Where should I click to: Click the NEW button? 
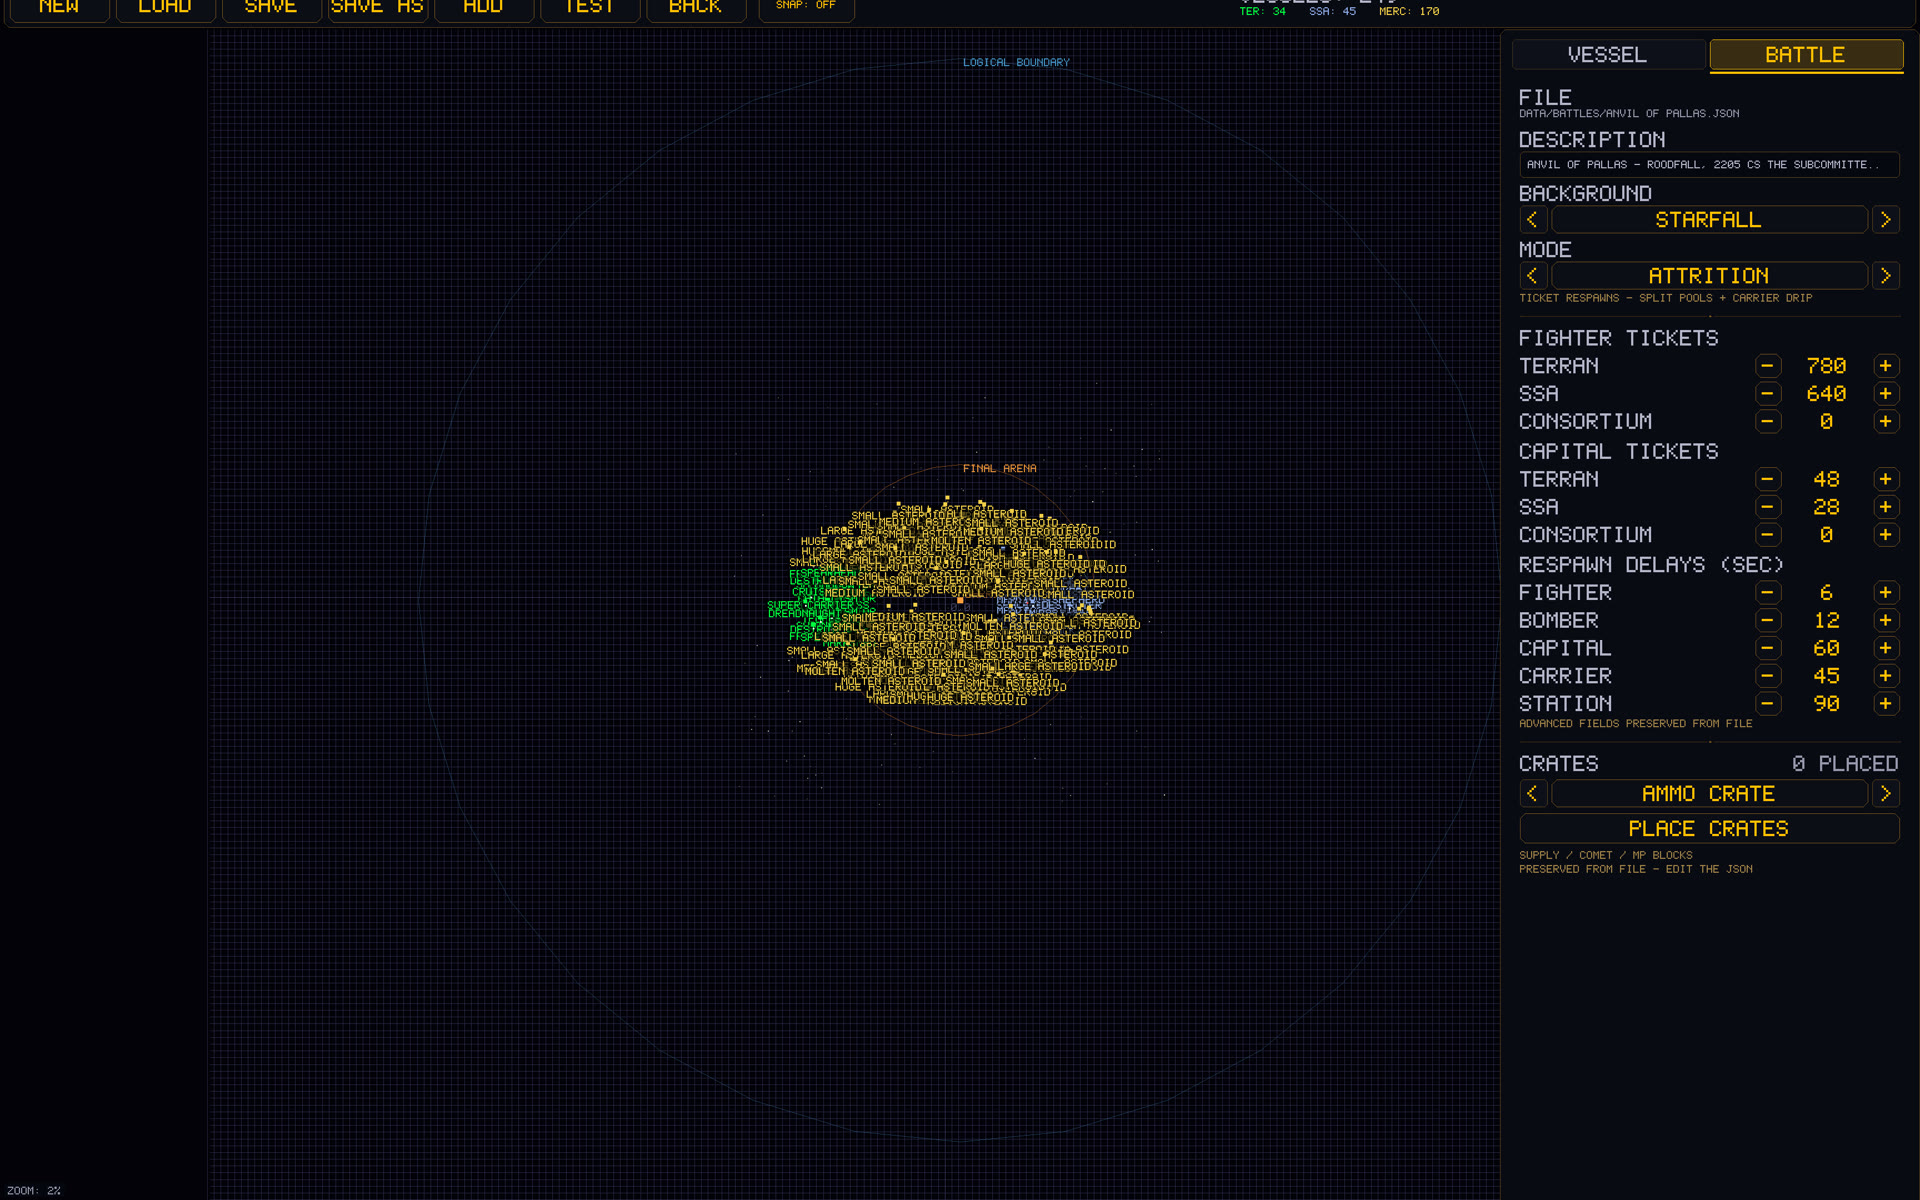tap(59, 9)
